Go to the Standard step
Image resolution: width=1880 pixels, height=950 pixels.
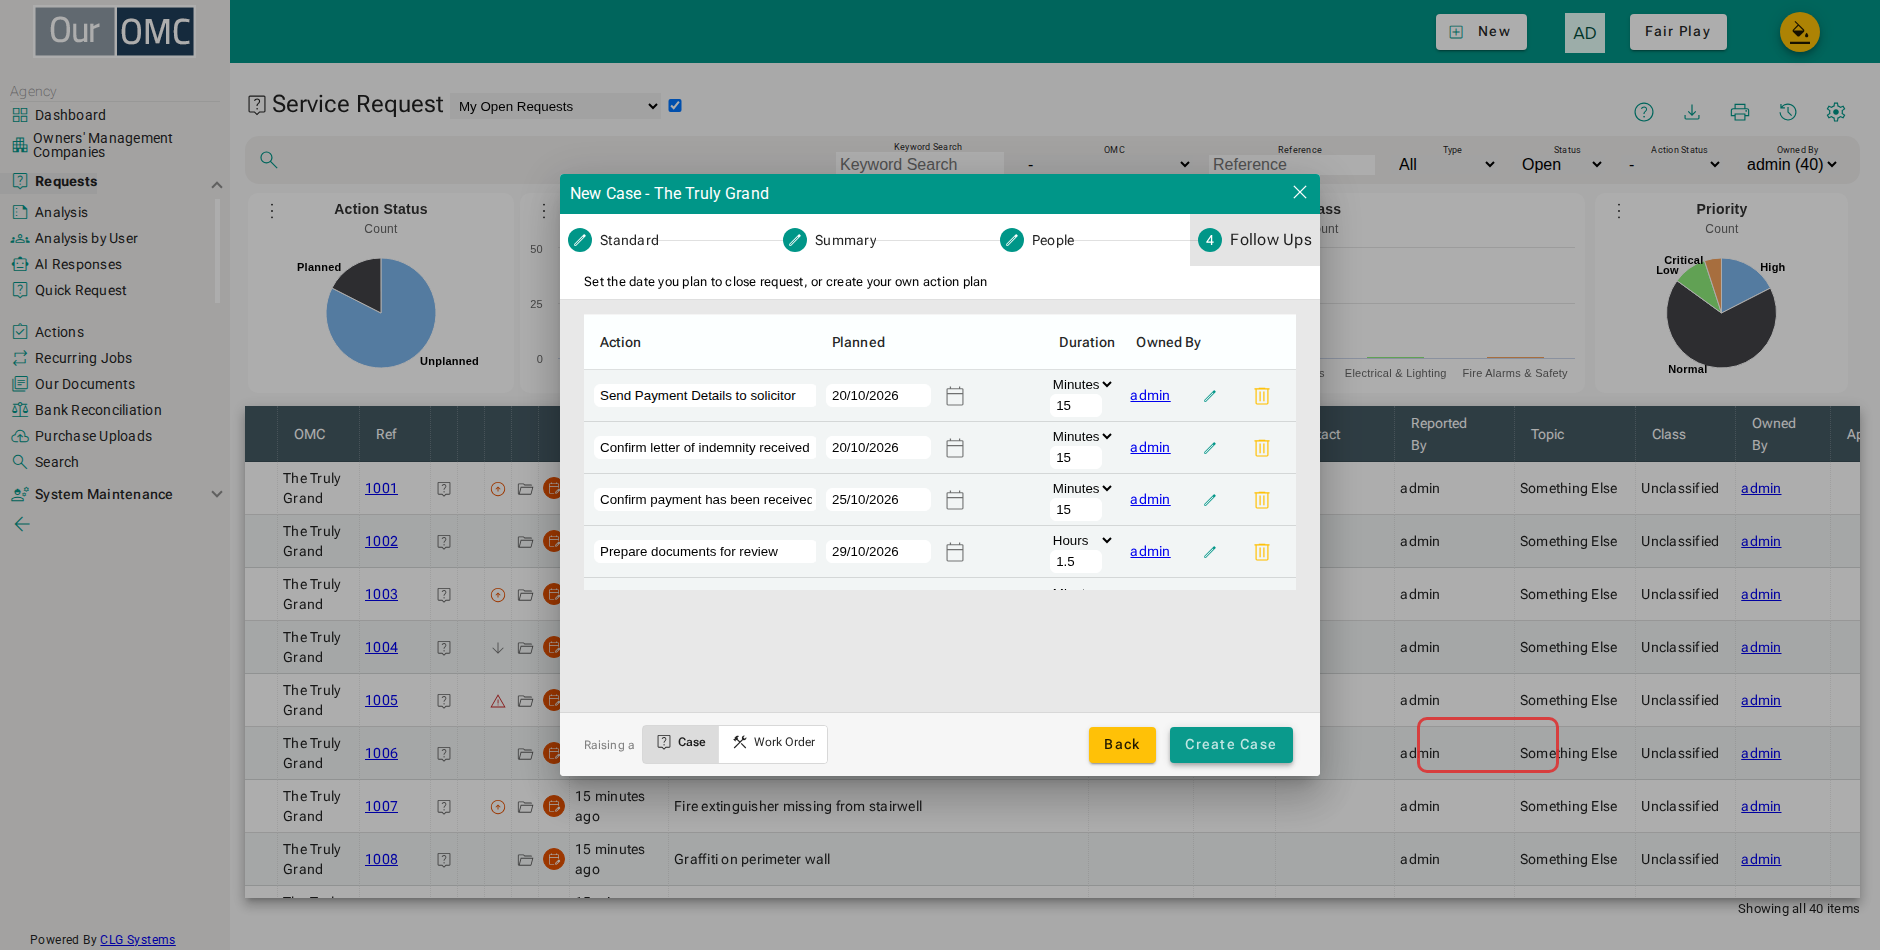[x=614, y=240]
